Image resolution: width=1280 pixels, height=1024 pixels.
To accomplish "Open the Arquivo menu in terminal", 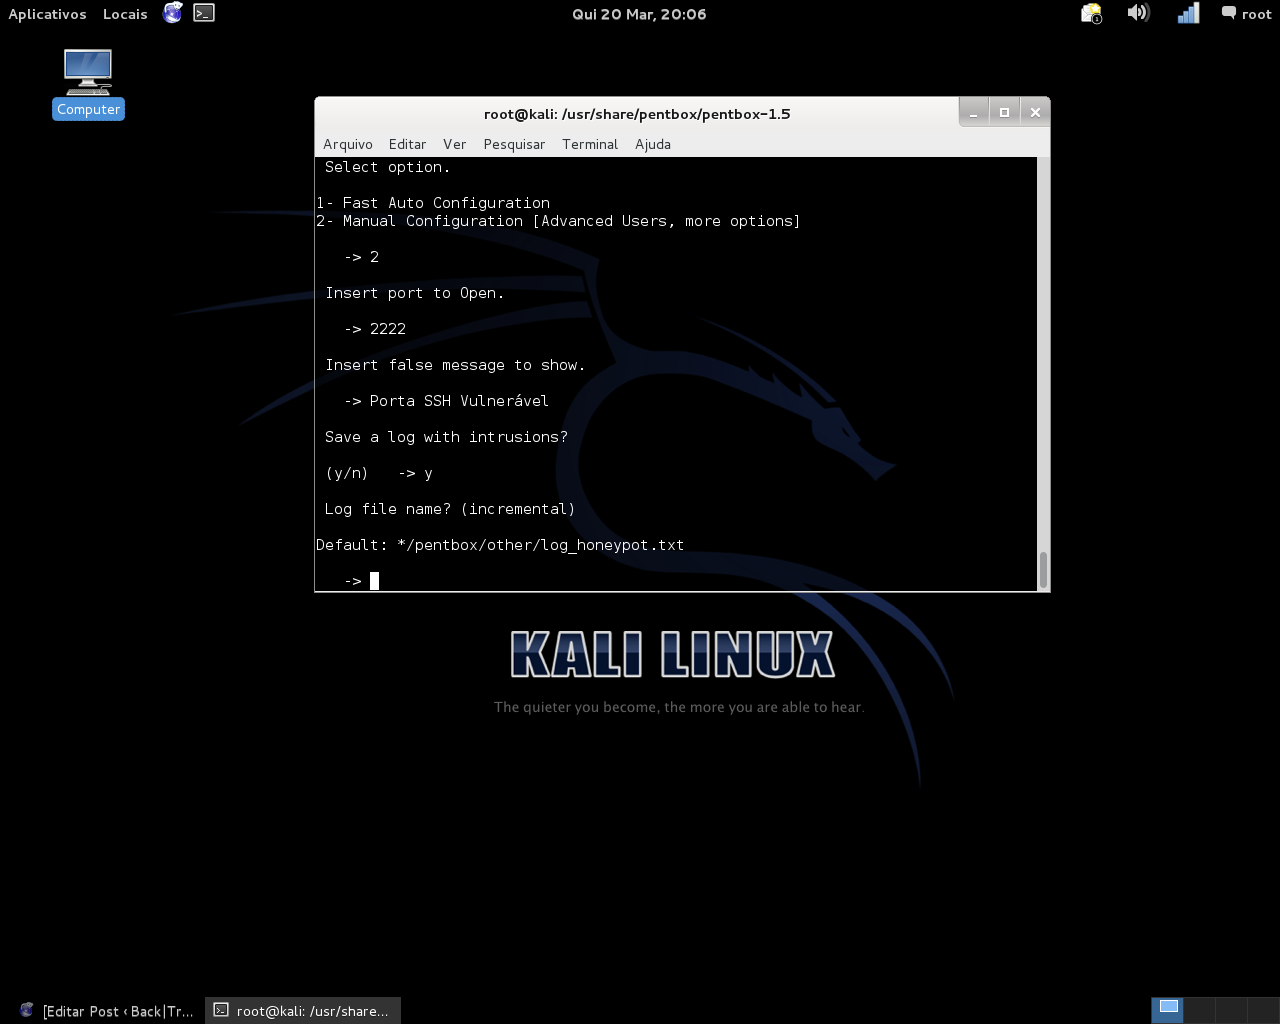I will click(348, 144).
